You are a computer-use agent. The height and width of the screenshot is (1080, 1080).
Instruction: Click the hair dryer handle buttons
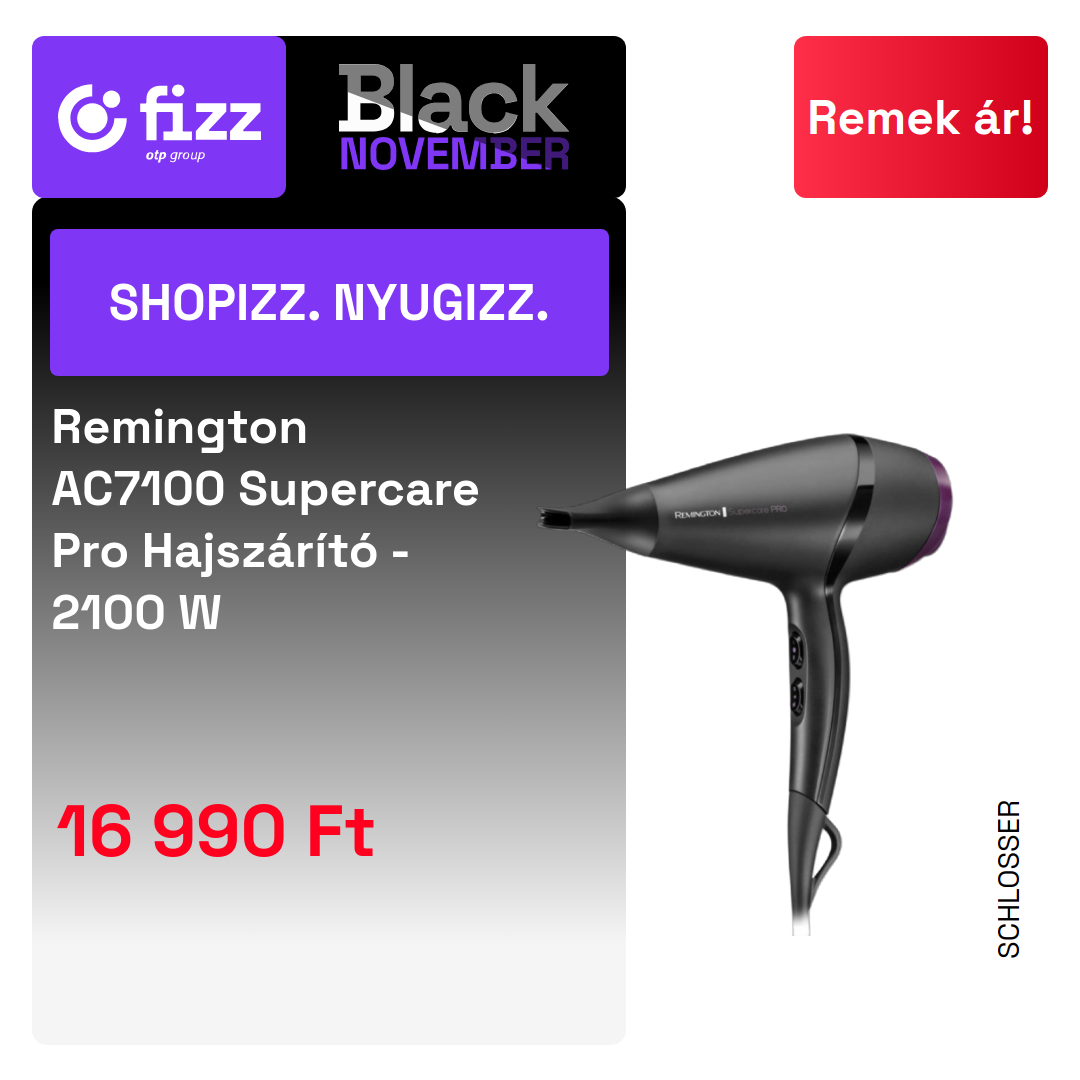797,674
